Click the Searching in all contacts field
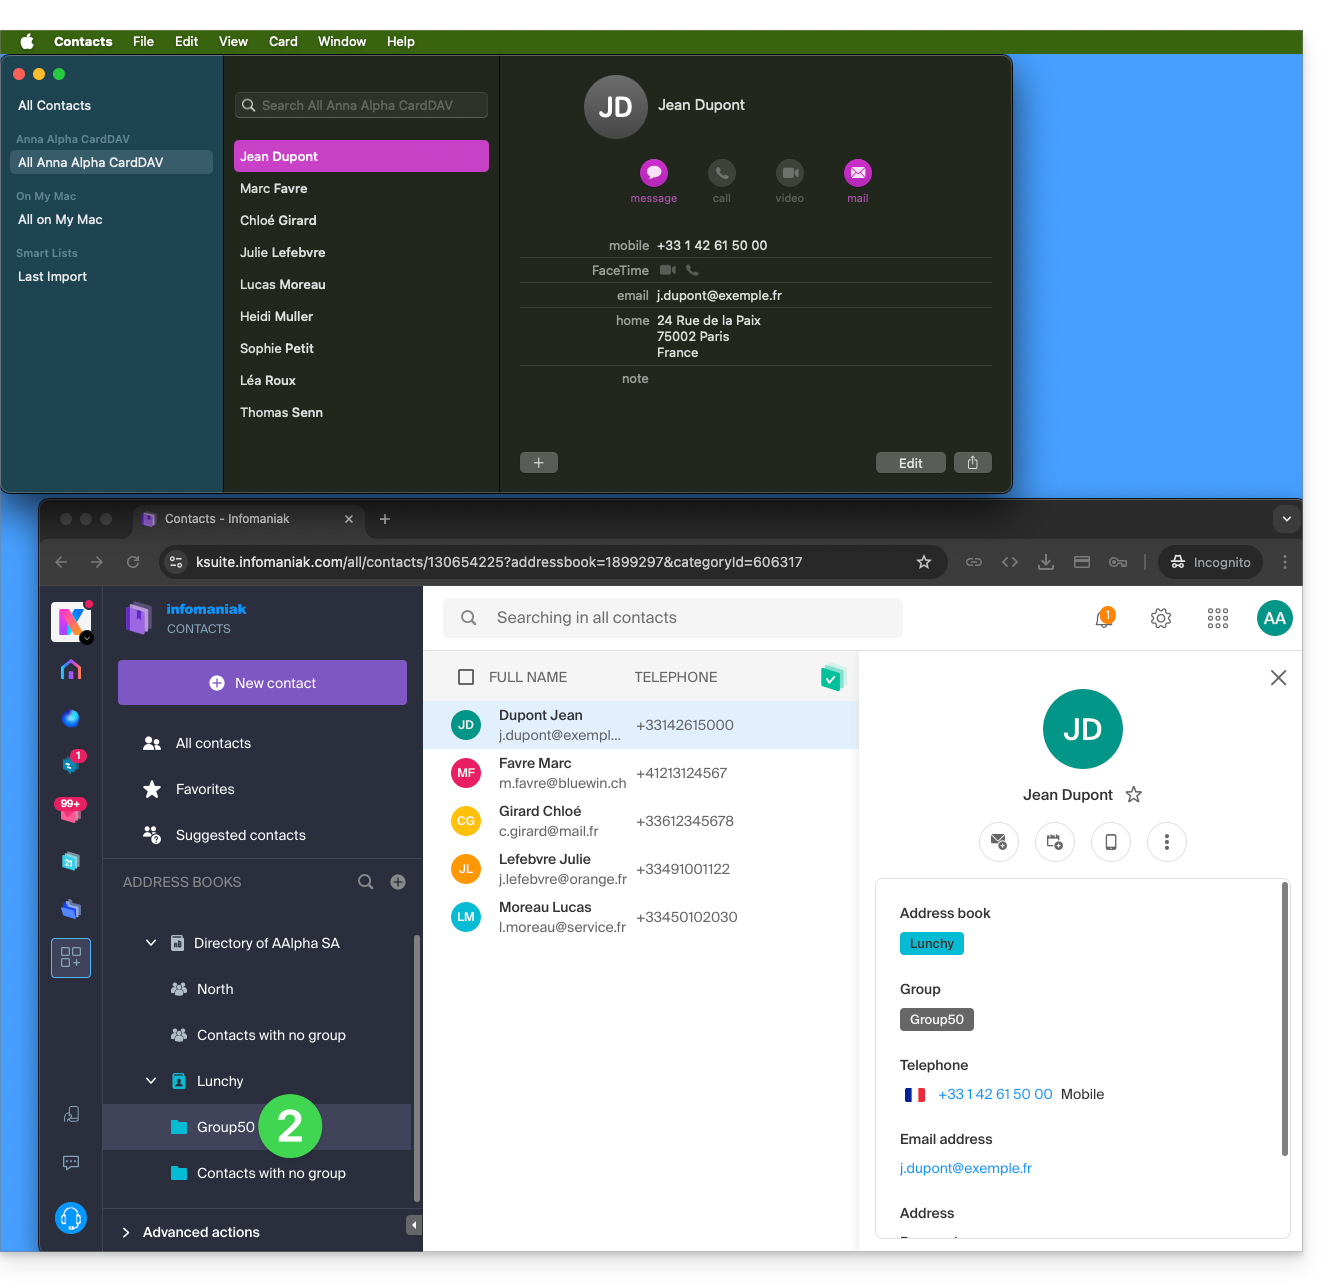Viewport: 1333px width, 1282px height. (x=673, y=618)
